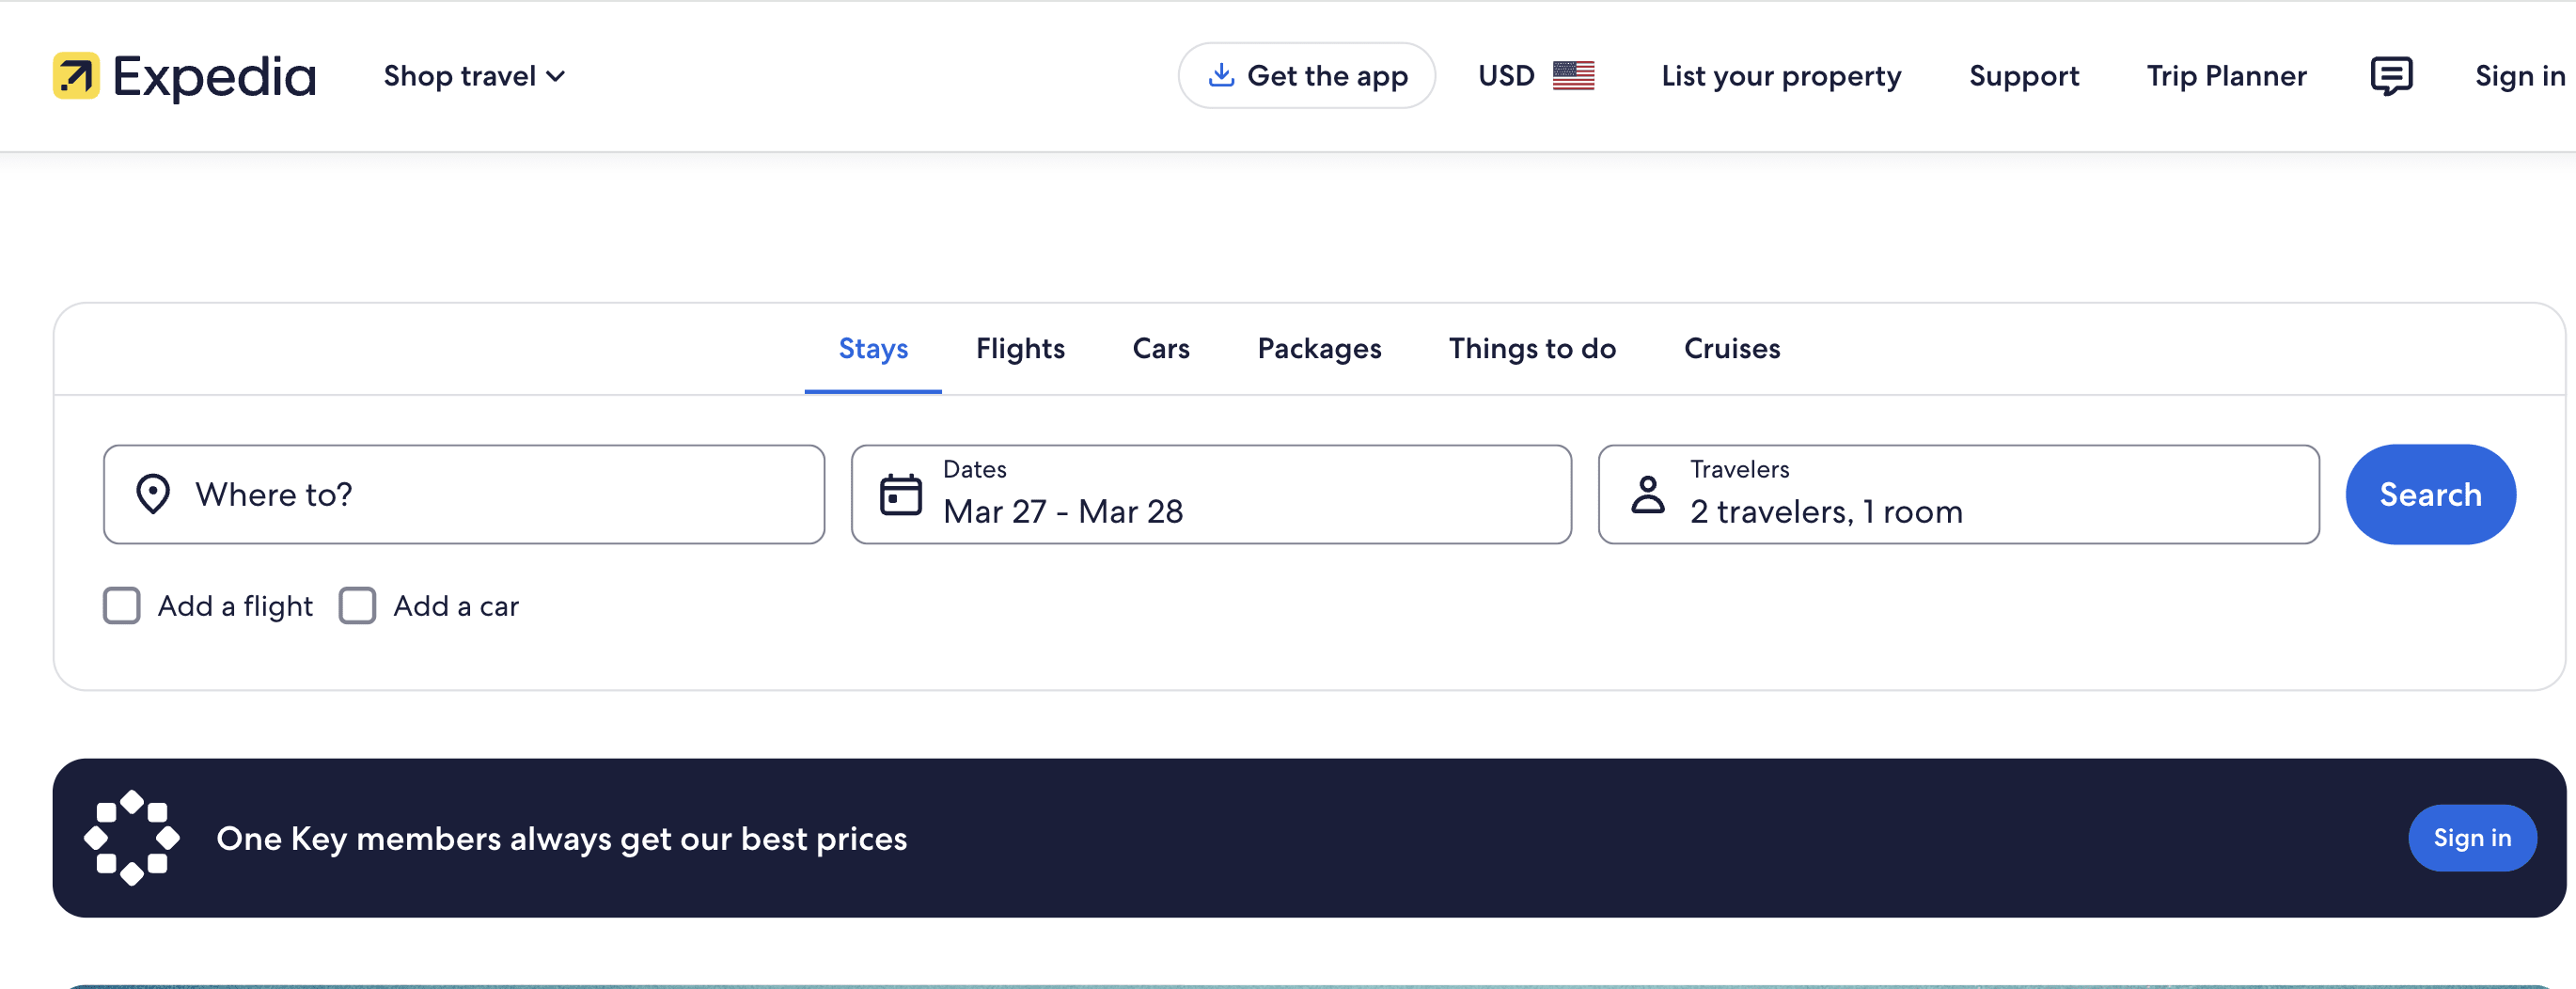Expand the Shop travel menu

tap(474, 76)
